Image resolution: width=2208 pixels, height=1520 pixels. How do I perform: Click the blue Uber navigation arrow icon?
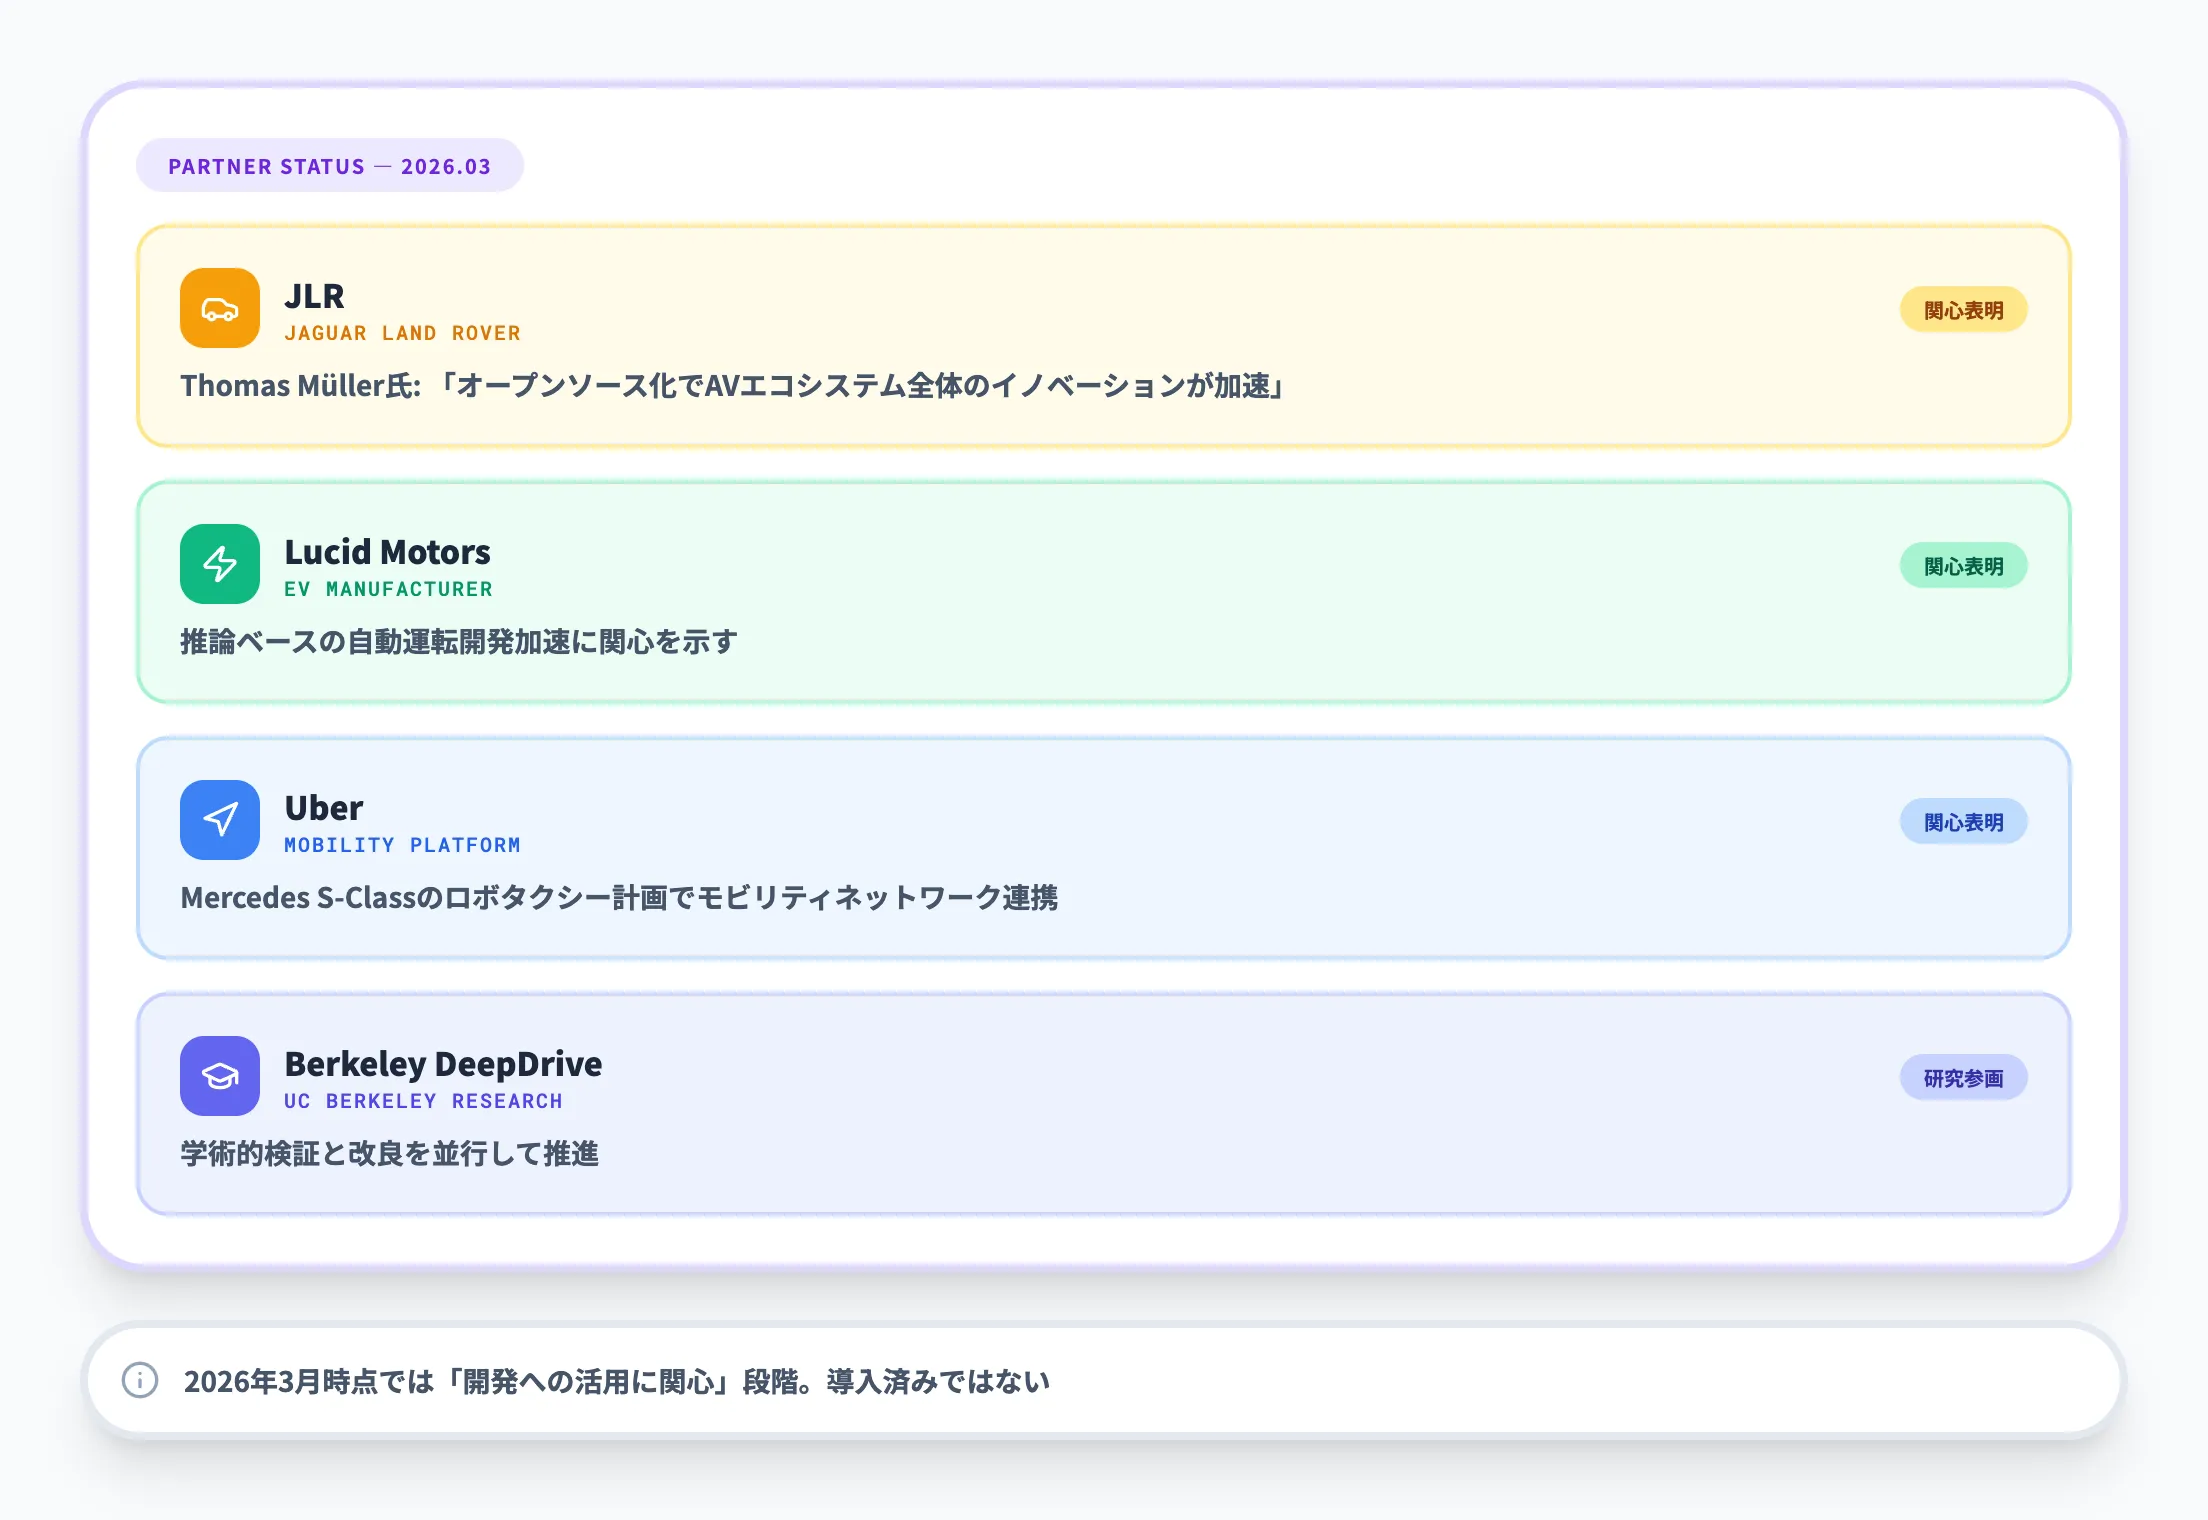220,820
